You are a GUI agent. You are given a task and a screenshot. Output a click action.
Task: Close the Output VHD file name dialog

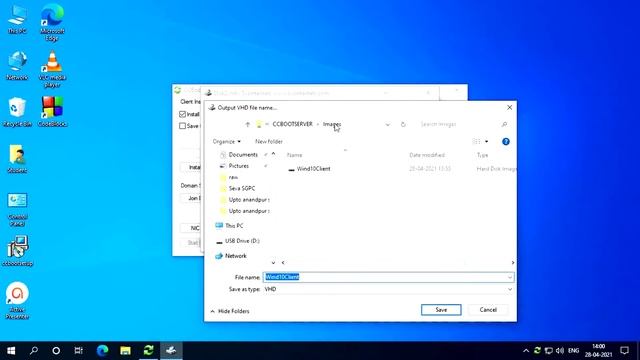[509, 107]
